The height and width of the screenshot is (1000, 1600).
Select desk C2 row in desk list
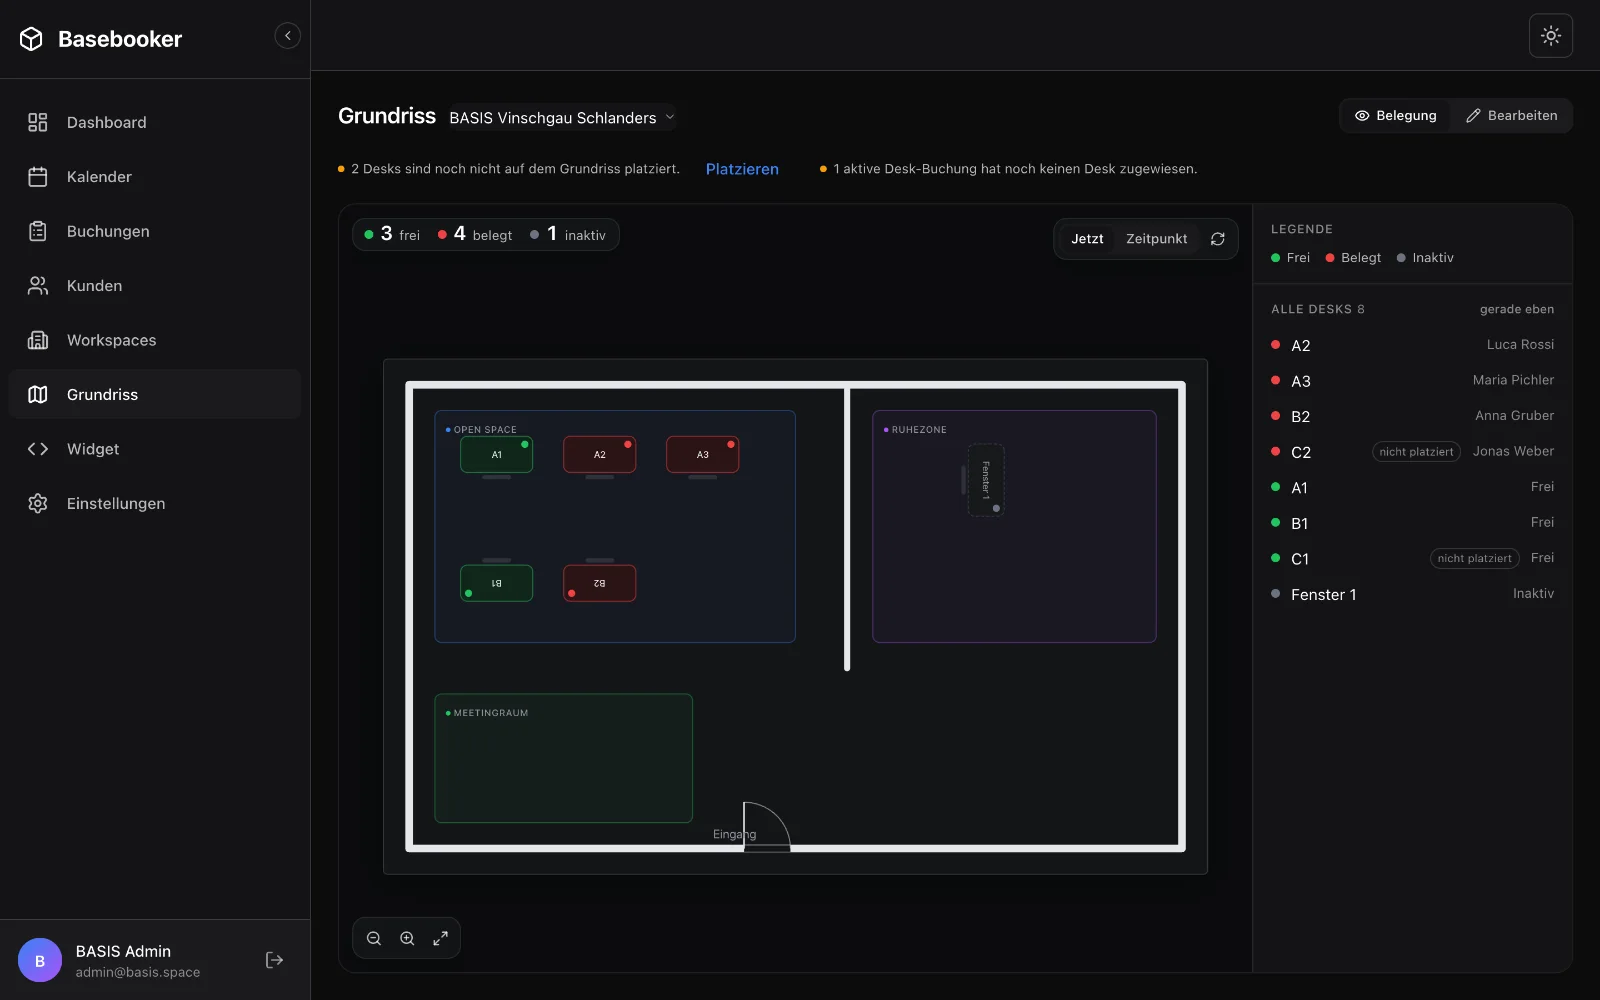coord(1412,452)
